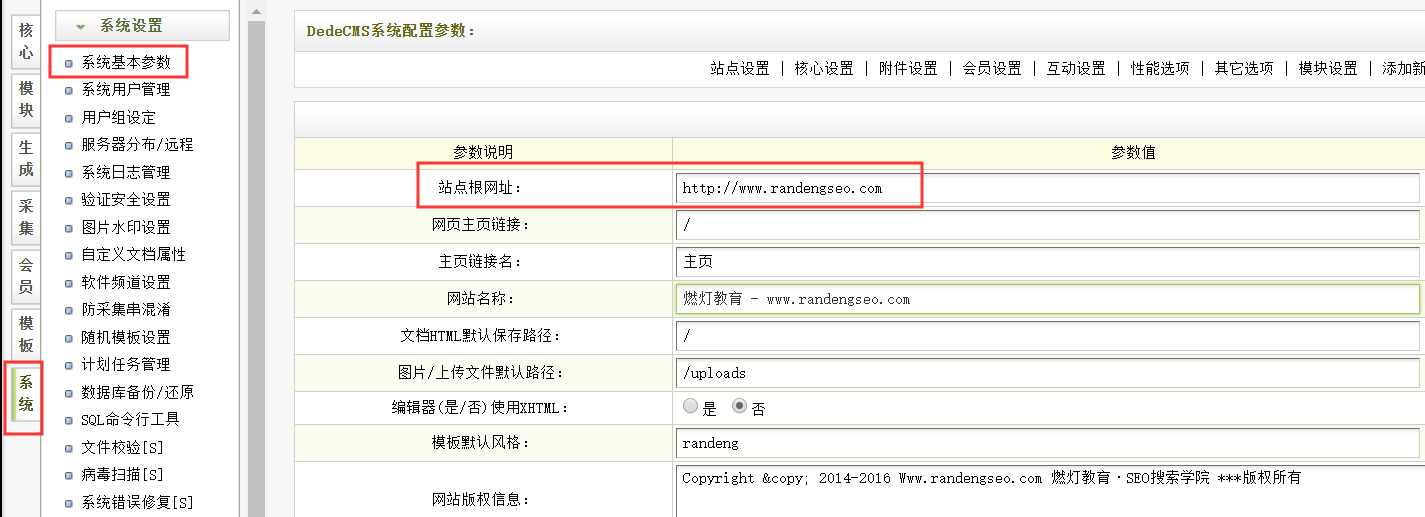Viewport: 1425px width, 517px height.
Task: Click bullet icon beside 数据库备份/还原
Action: [69, 393]
